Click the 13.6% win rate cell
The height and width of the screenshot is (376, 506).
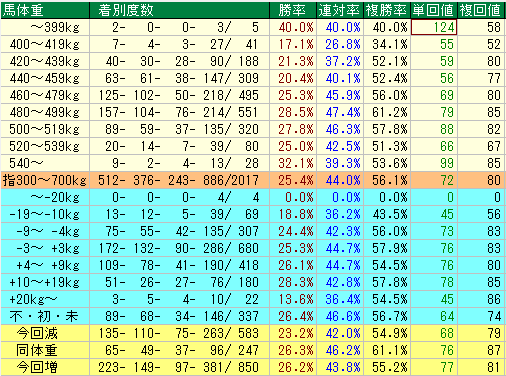pyautogui.click(x=293, y=299)
